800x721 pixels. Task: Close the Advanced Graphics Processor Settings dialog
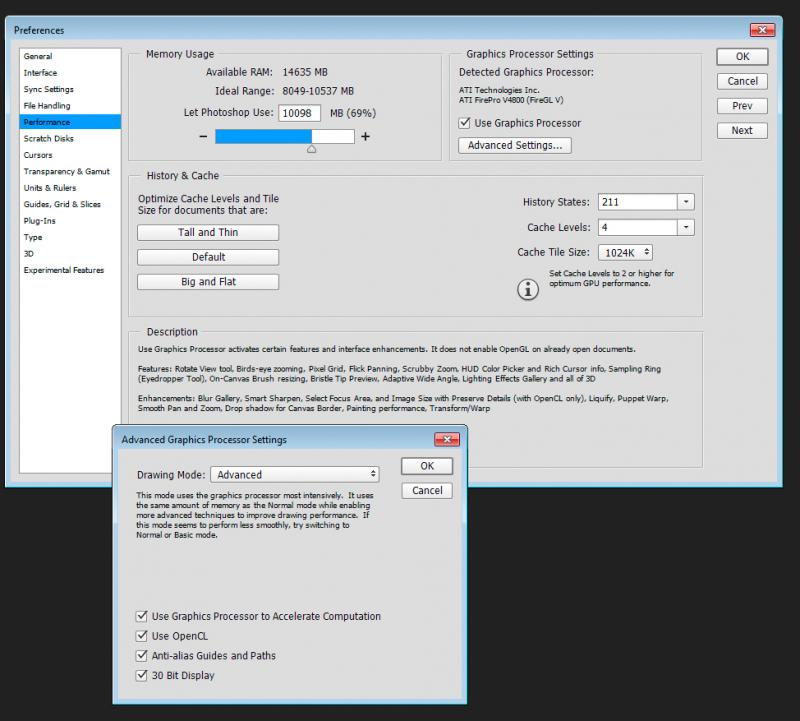447,439
